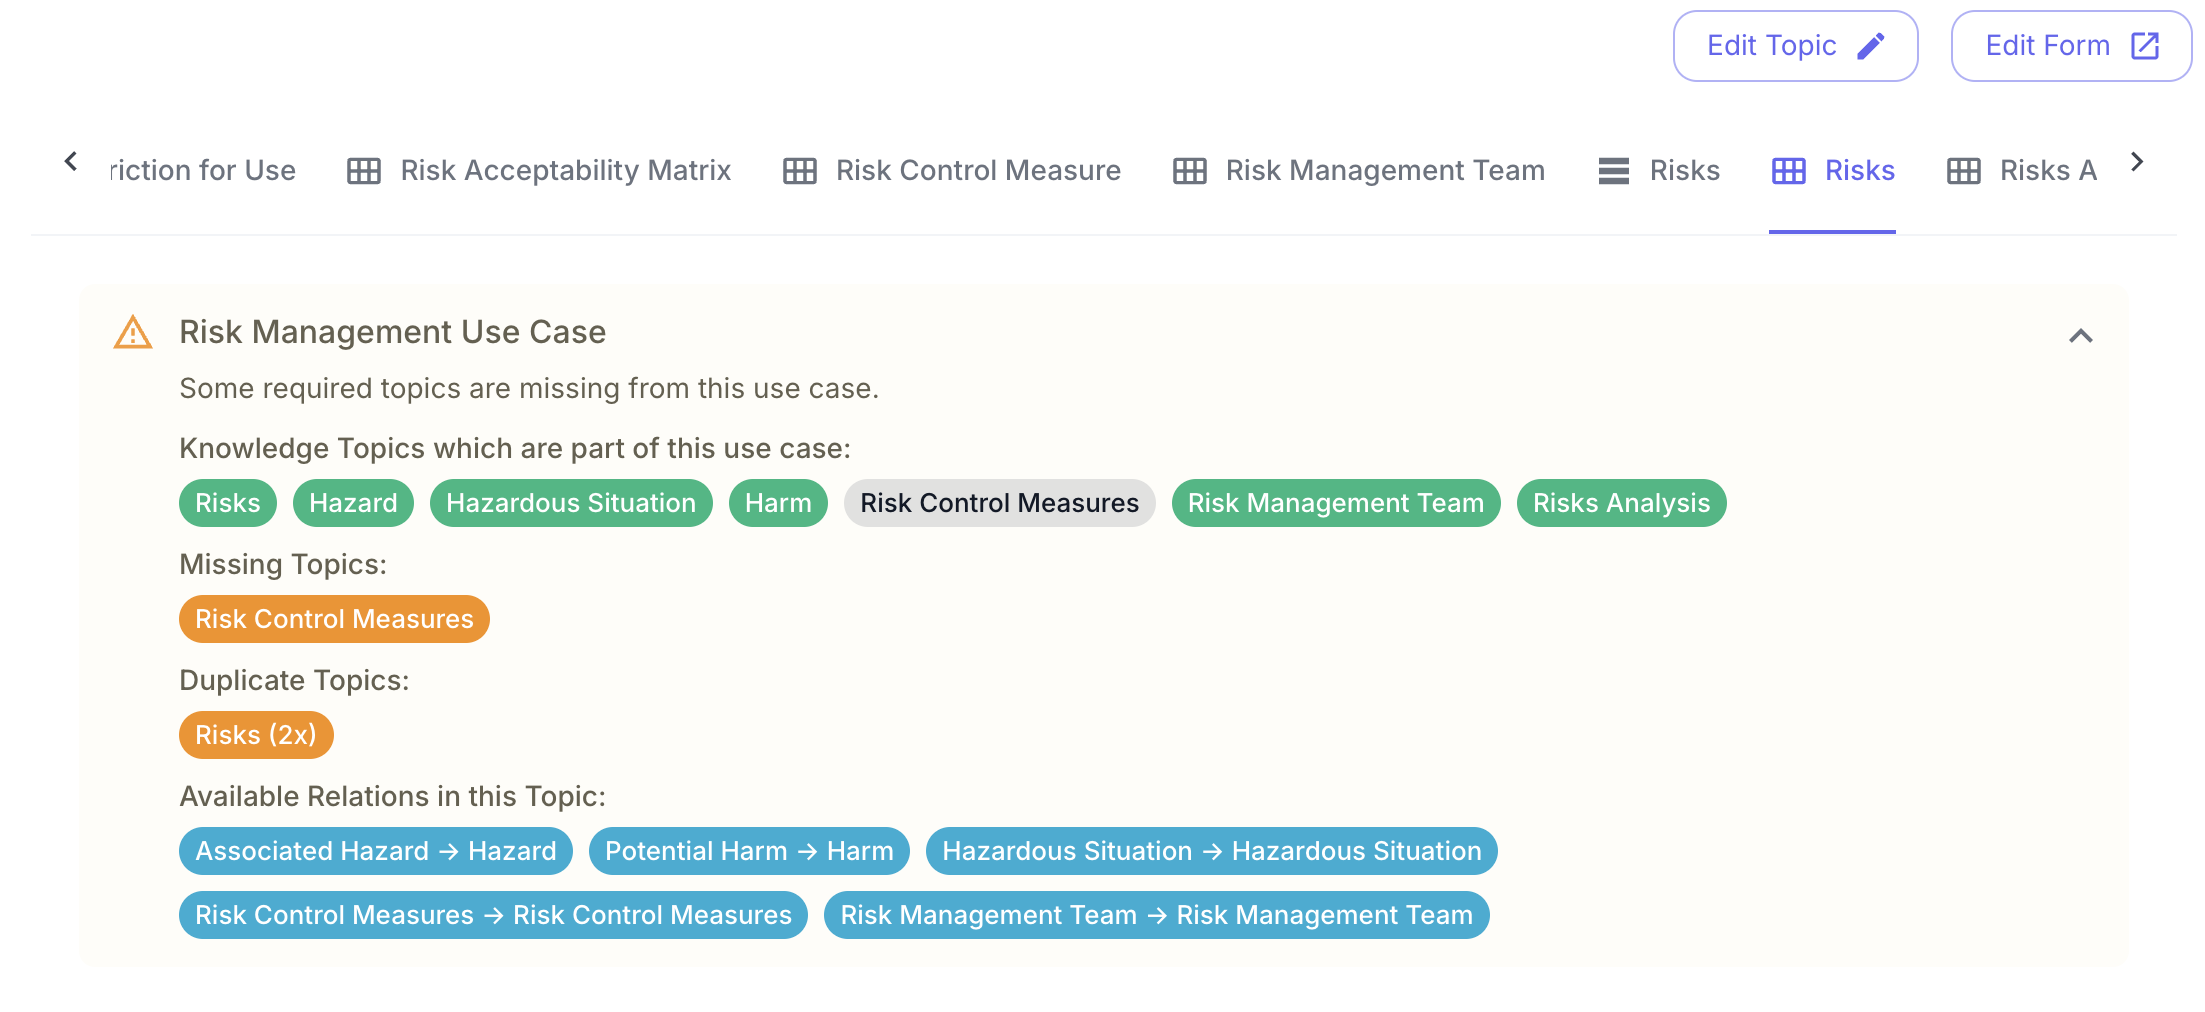Click the table icon beside the Risks A tab
The width and height of the screenshot is (2205, 1012).
pyautogui.click(x=1963, y=170)
